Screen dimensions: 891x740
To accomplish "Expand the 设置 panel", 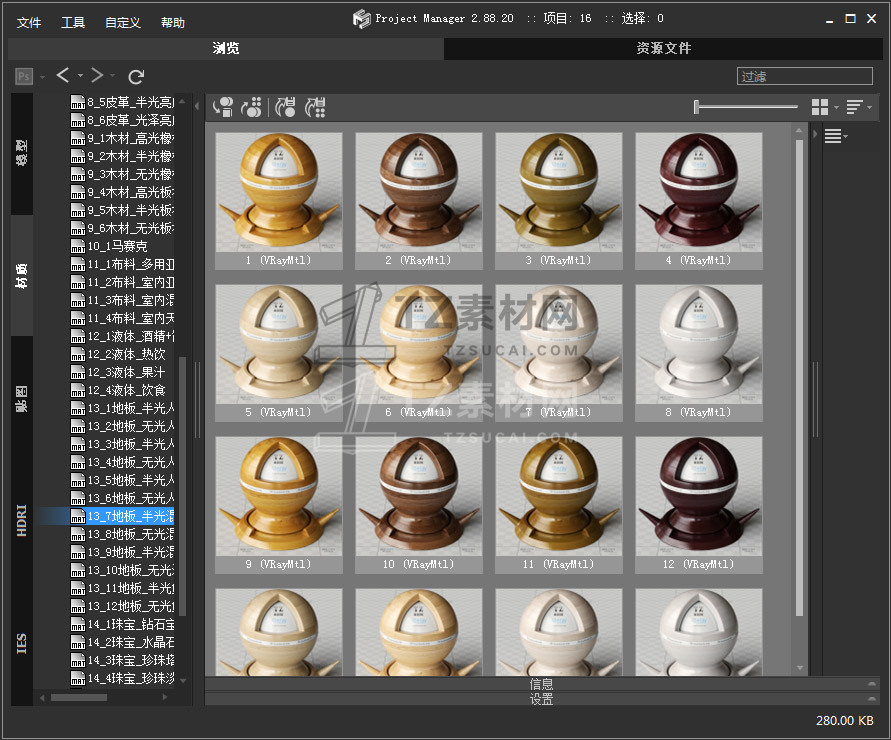I will coord(540,699).
